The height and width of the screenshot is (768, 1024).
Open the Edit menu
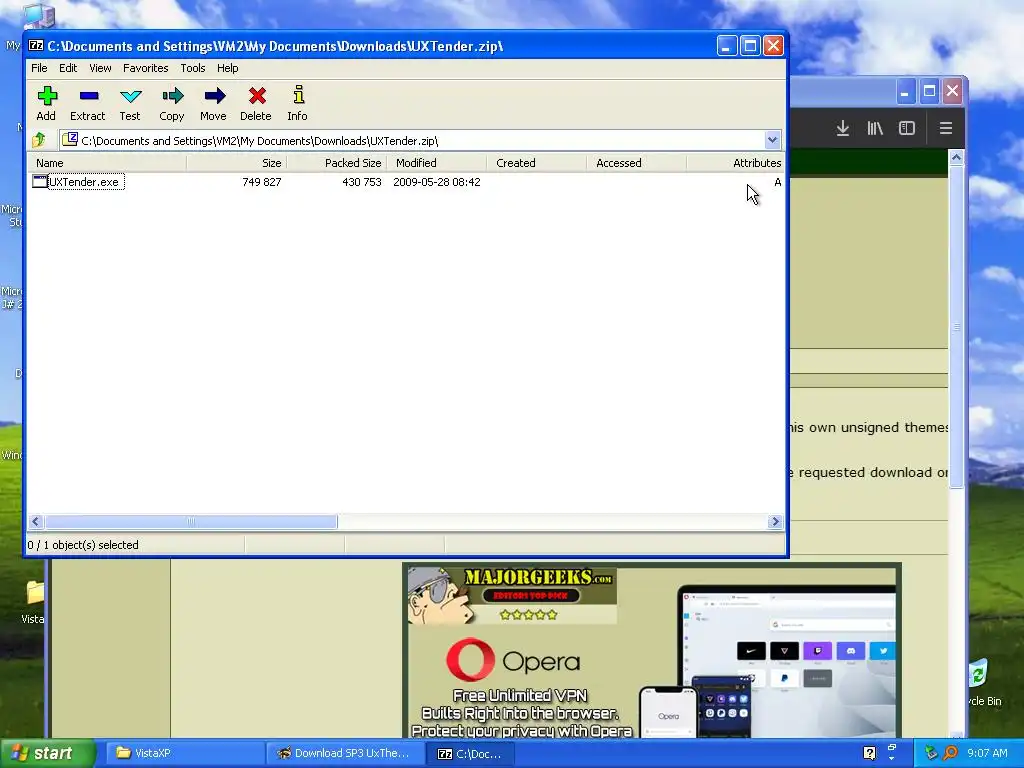coord(68,68)
